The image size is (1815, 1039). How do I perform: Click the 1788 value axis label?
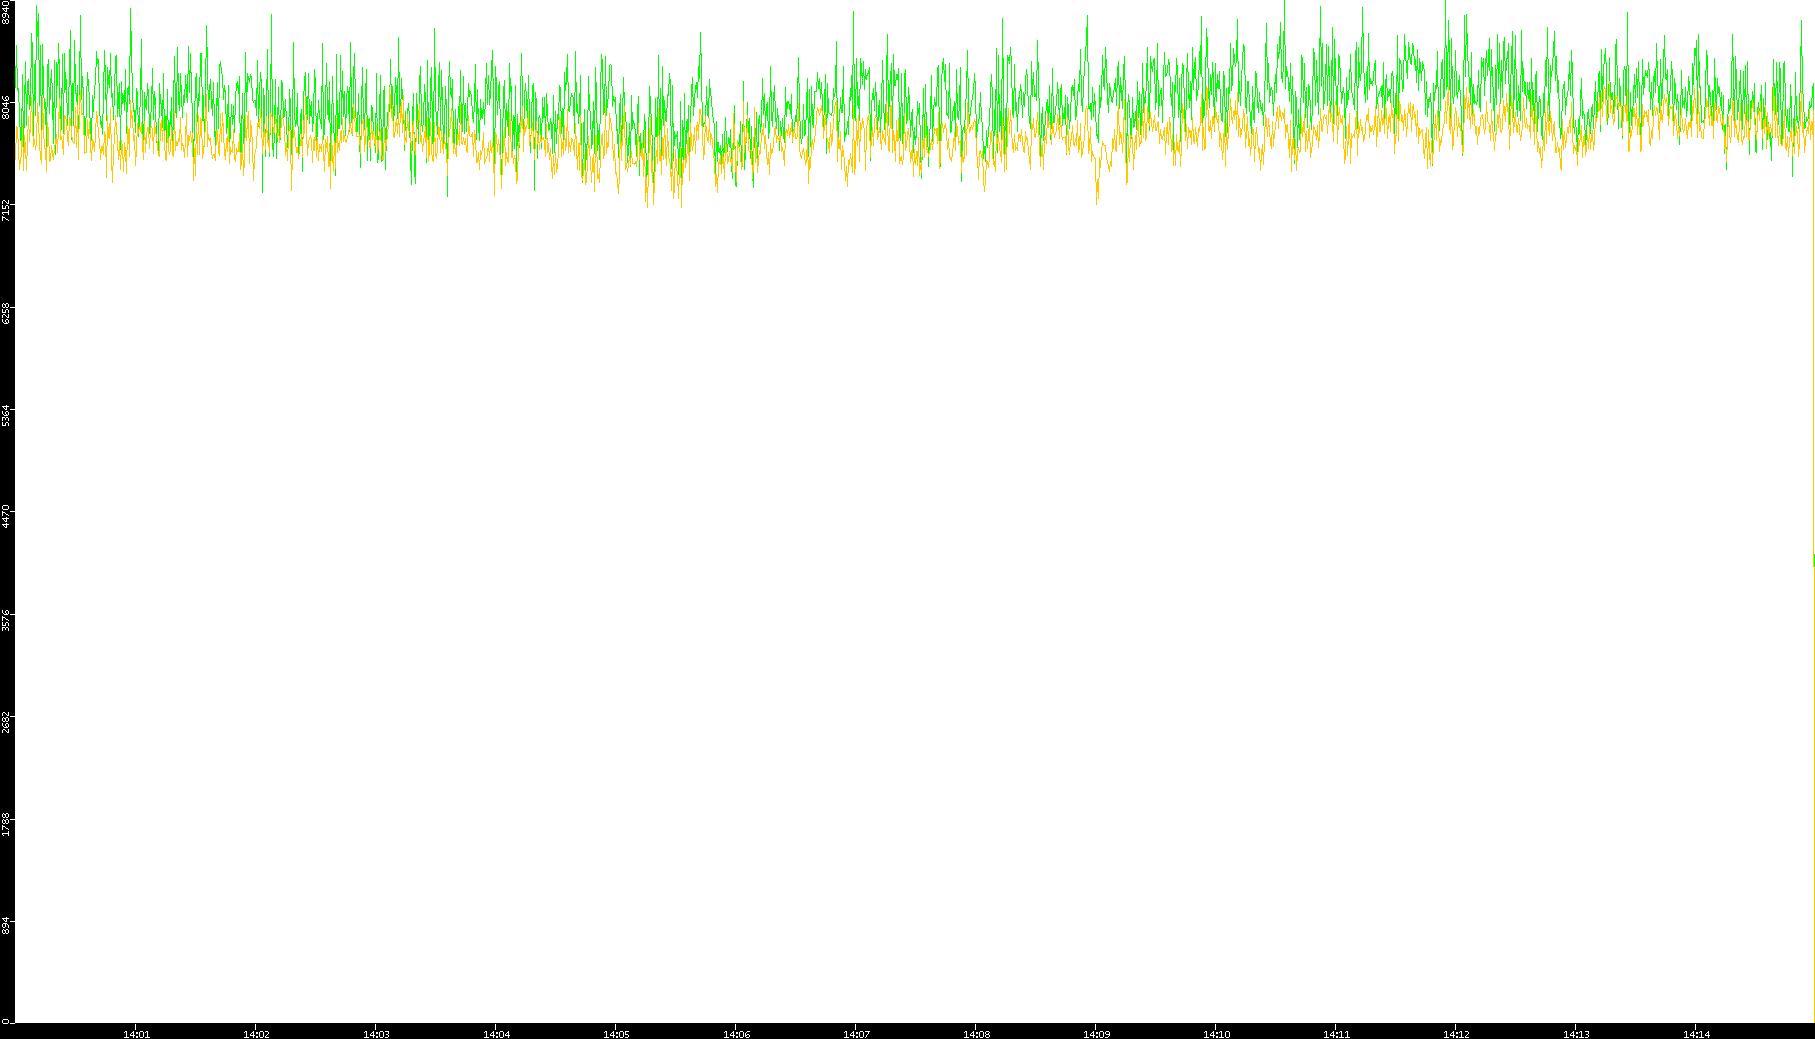click(x=6, y=825)
